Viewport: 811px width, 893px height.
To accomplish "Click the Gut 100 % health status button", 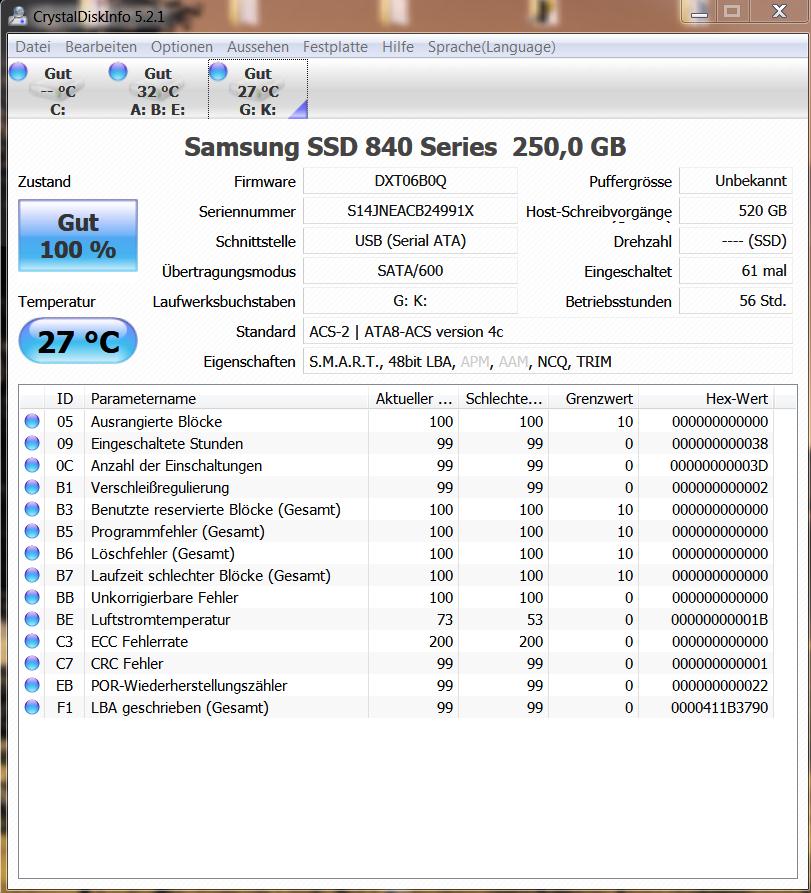I will (78, 235).
